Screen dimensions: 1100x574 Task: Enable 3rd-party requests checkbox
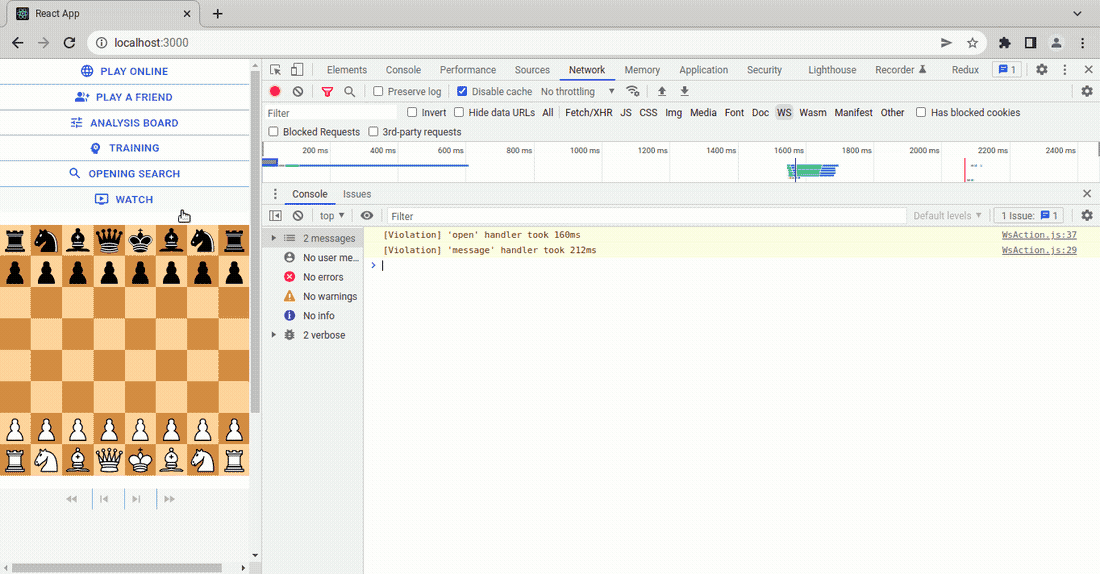(373, 132)
